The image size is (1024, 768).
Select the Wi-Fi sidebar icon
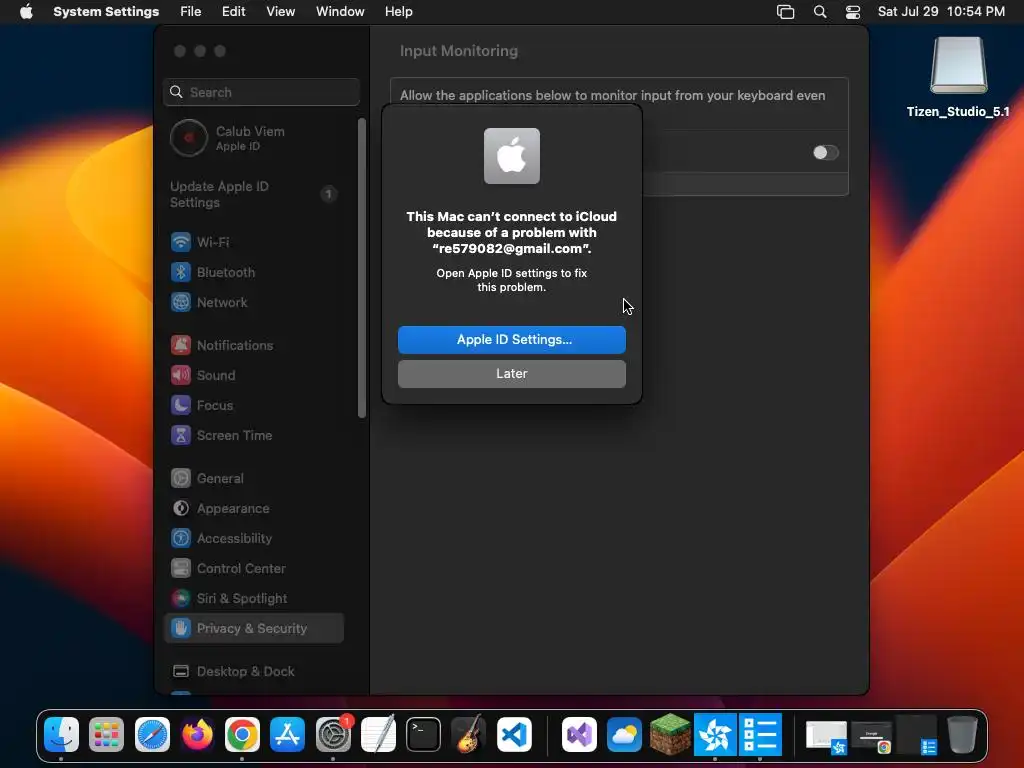tap(181, 242)
